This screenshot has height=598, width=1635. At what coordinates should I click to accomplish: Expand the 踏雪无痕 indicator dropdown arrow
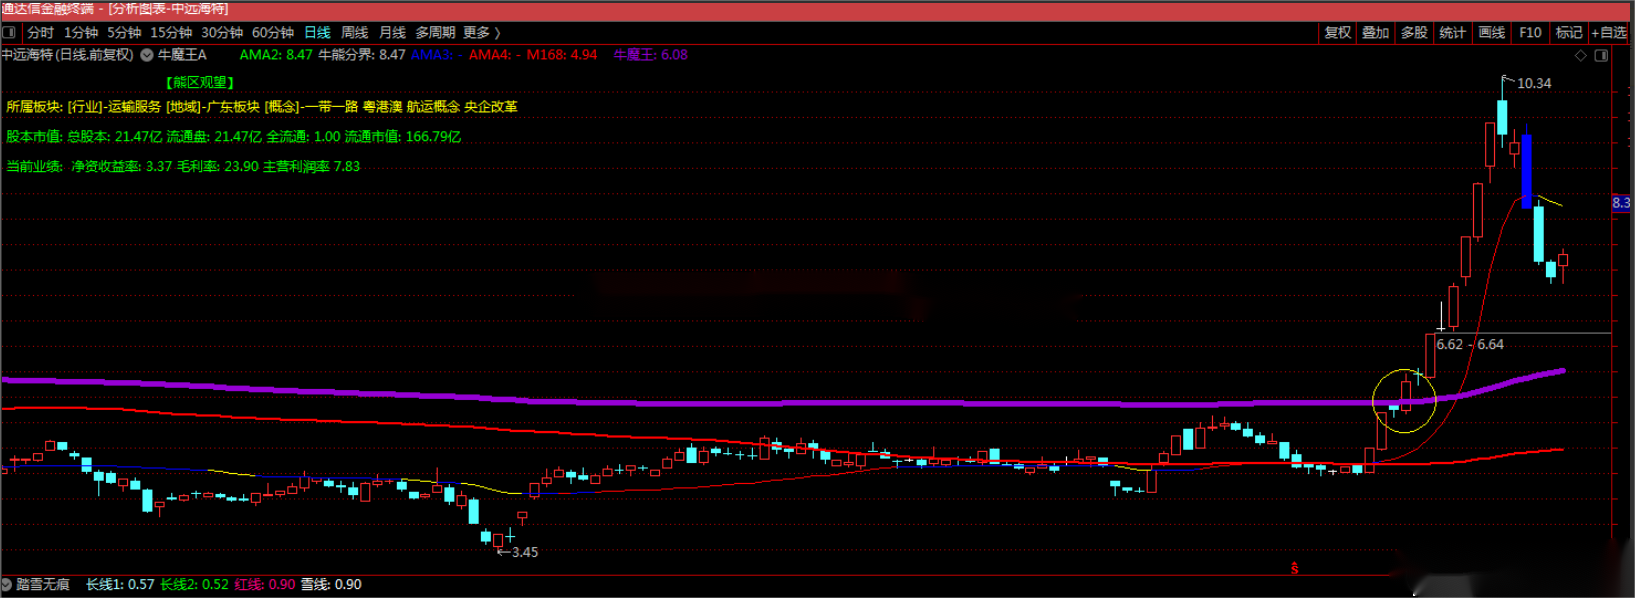6,584
